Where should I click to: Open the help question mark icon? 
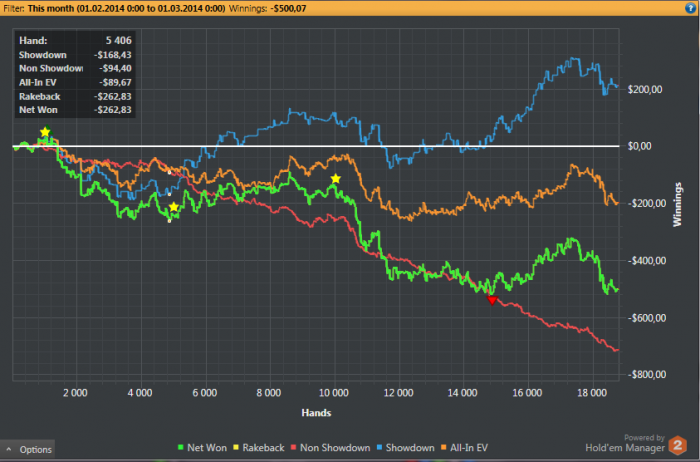[x=690, y=8]
